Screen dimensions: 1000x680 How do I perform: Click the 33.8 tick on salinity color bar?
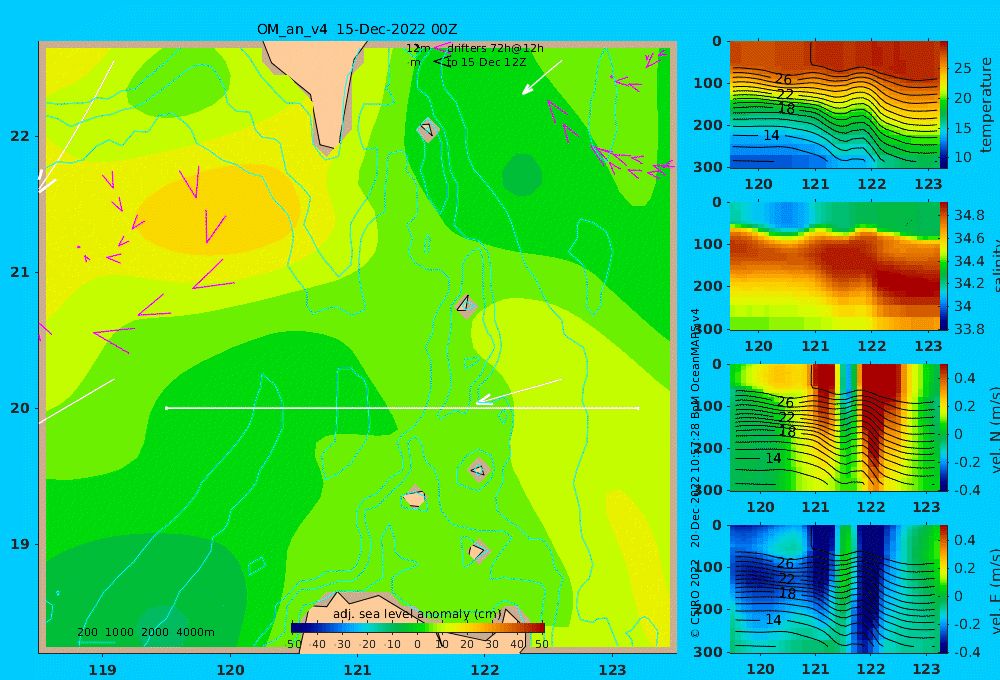pyautogui.click(x=969, y=329)
